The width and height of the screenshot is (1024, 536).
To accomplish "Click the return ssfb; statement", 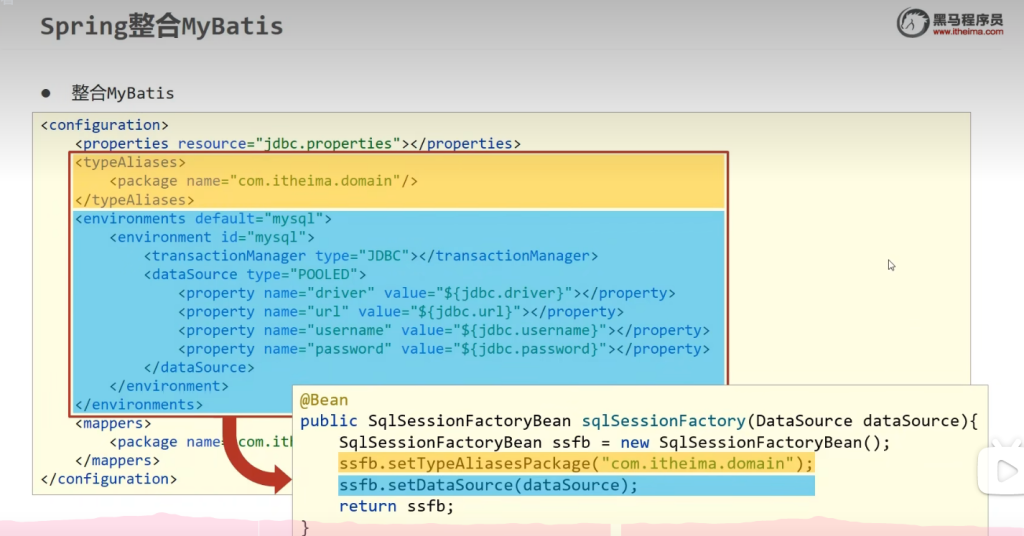I will tap(396, 506).
